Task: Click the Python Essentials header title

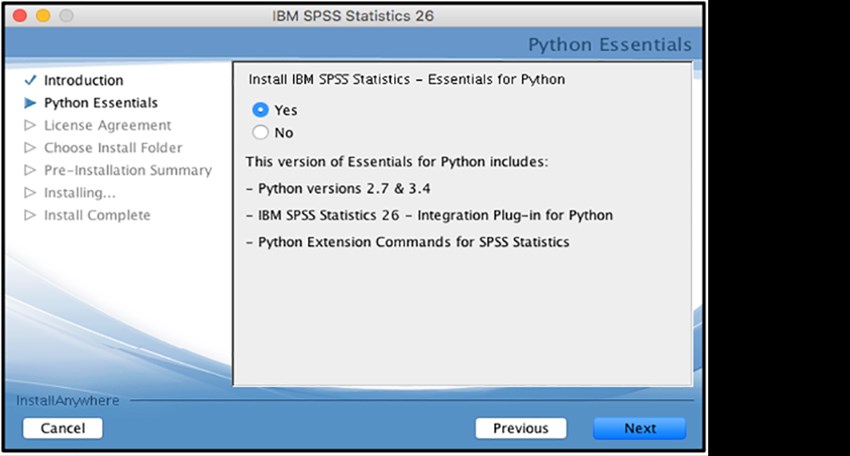Action: coord(610,44)
